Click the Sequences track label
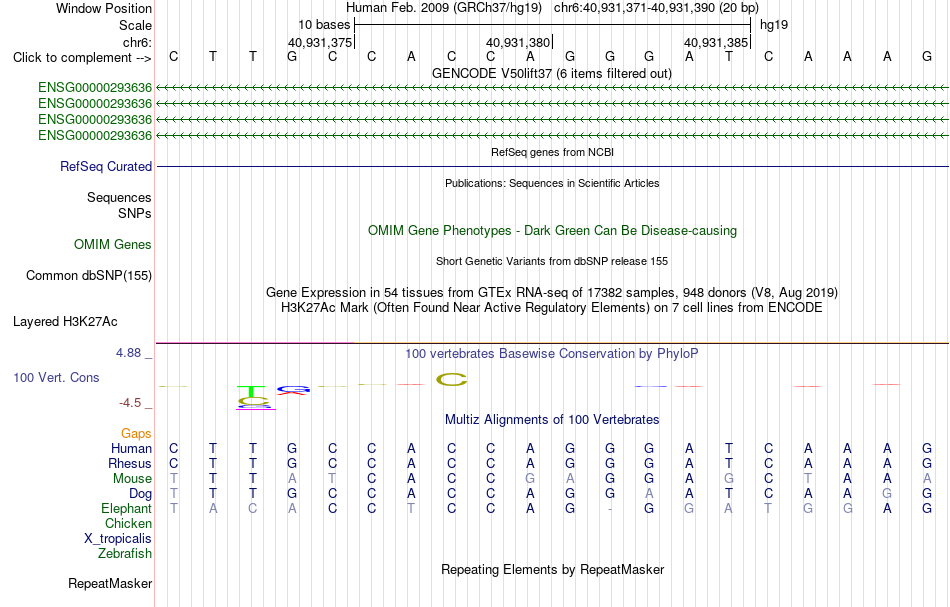950x607 pixels. click(119, 197)
